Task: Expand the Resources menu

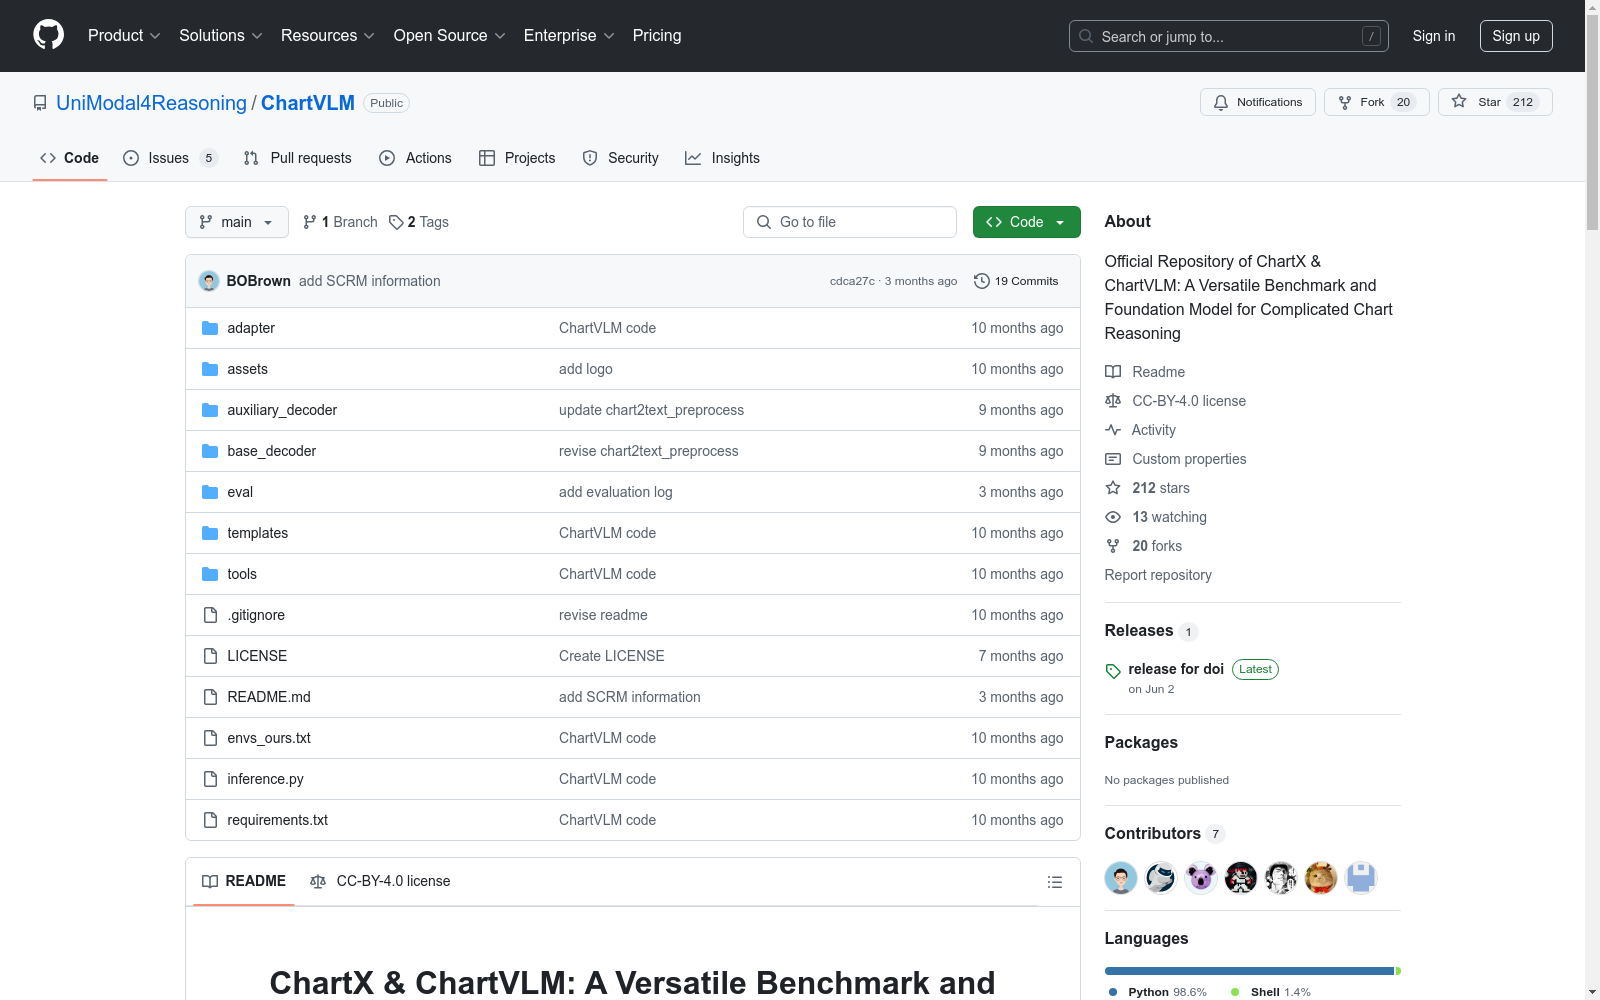Action: coord(328,36)
